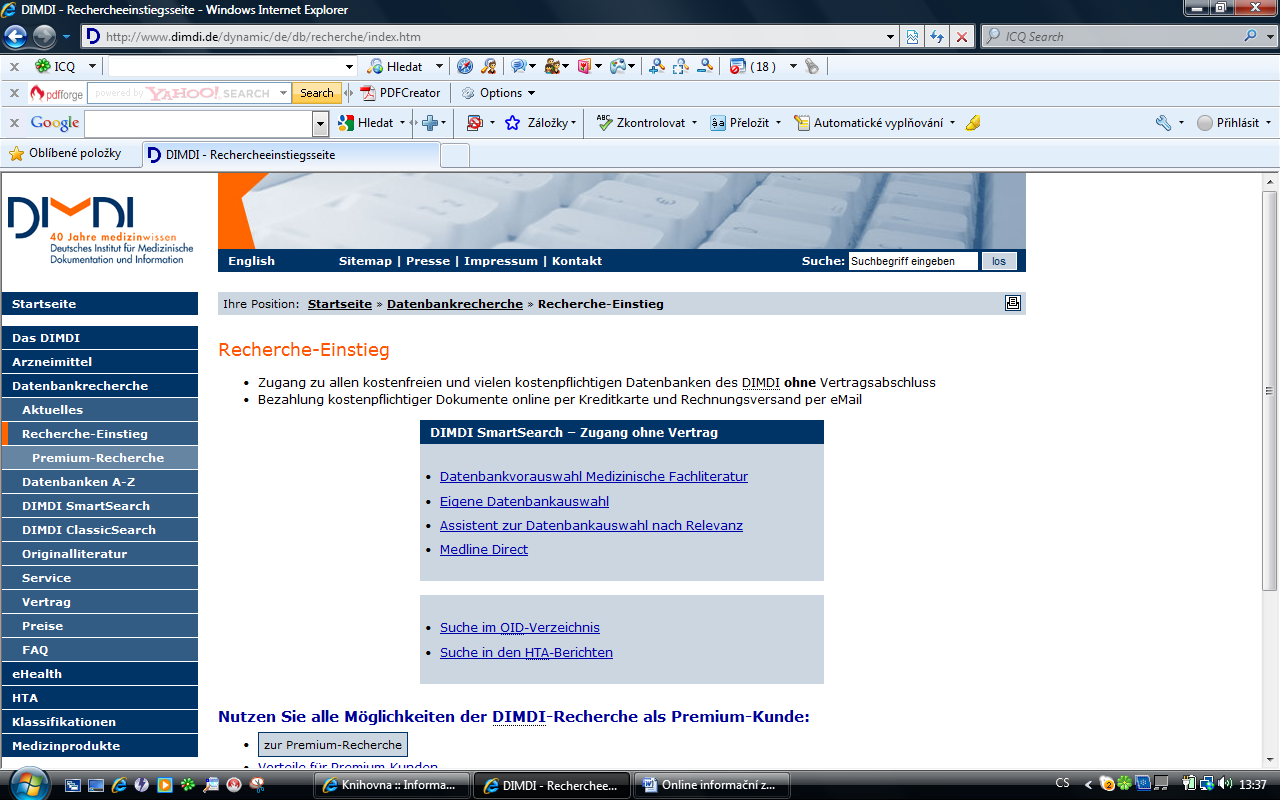The image size is (1280, 800).
Task: Select Medizinprodukte in left navigation
Action: (100, 746)
